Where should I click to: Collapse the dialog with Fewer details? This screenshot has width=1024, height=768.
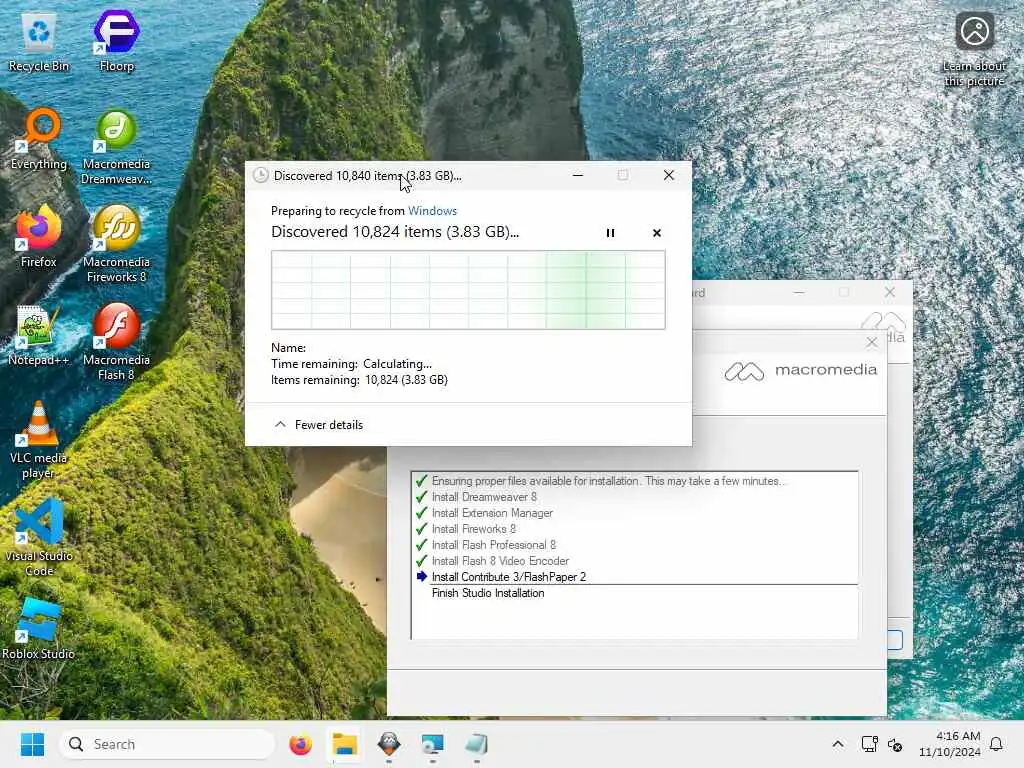(x=319, y=425)
